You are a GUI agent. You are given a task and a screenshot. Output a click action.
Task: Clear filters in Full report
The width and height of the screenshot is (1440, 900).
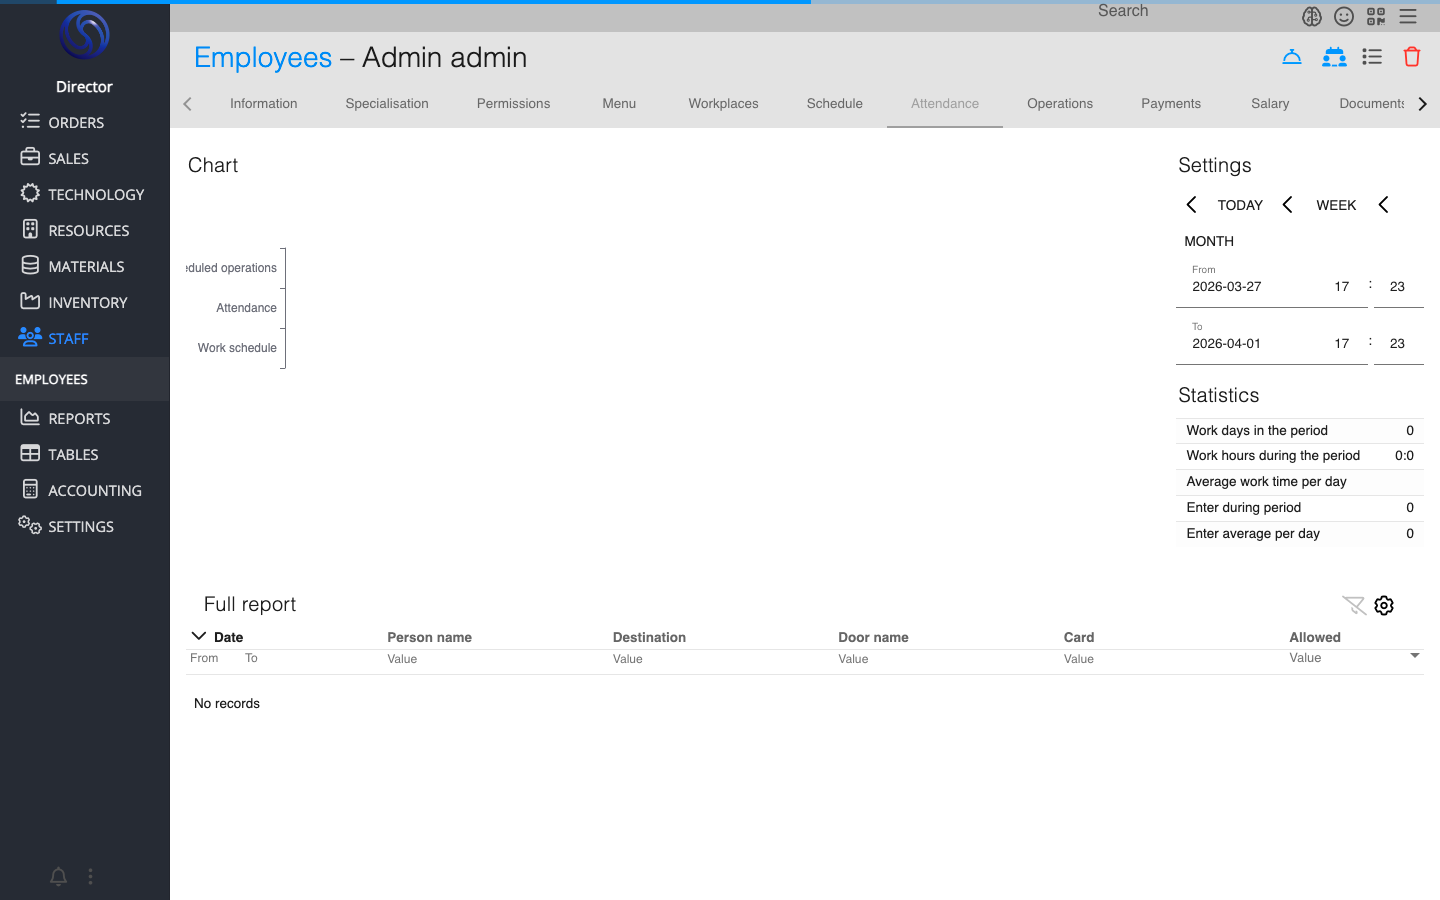coord(1353,605)
